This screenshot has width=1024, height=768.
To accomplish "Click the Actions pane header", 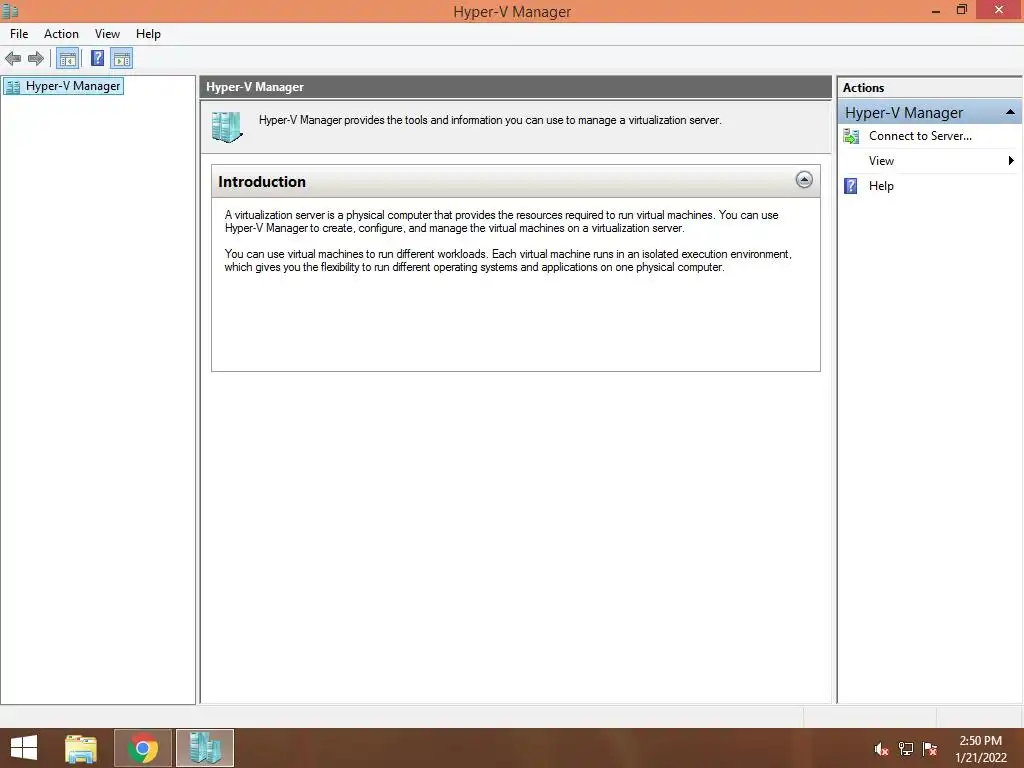I will (x=929, y=88).
